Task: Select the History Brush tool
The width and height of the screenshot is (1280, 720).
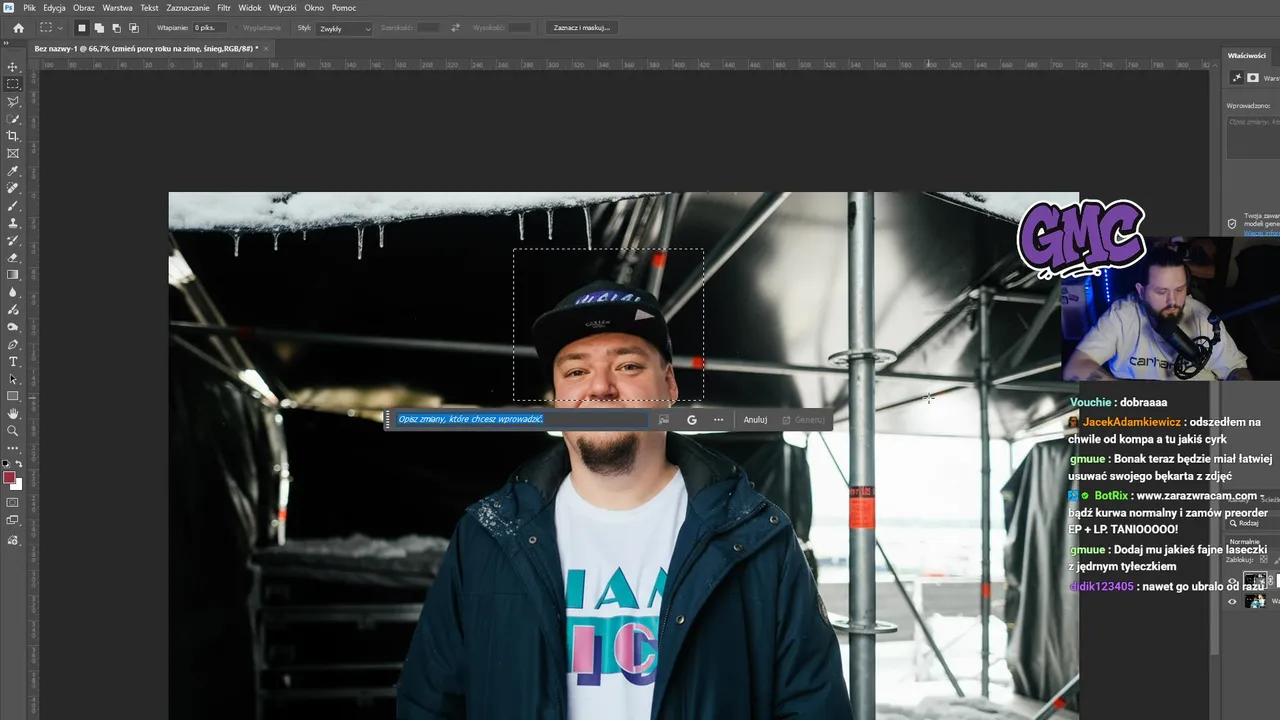Action: click(x=13, y=240)
